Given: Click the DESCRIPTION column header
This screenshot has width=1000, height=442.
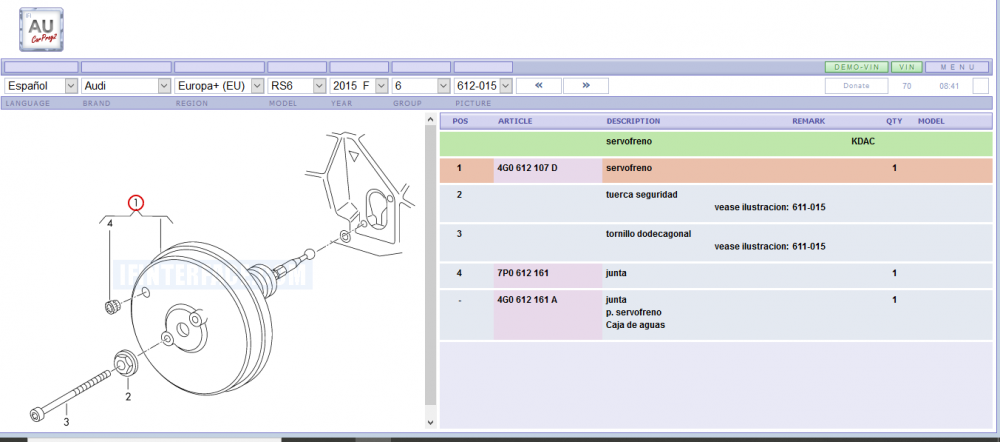Looking at the screenshot, I should [x=633, y=121].
